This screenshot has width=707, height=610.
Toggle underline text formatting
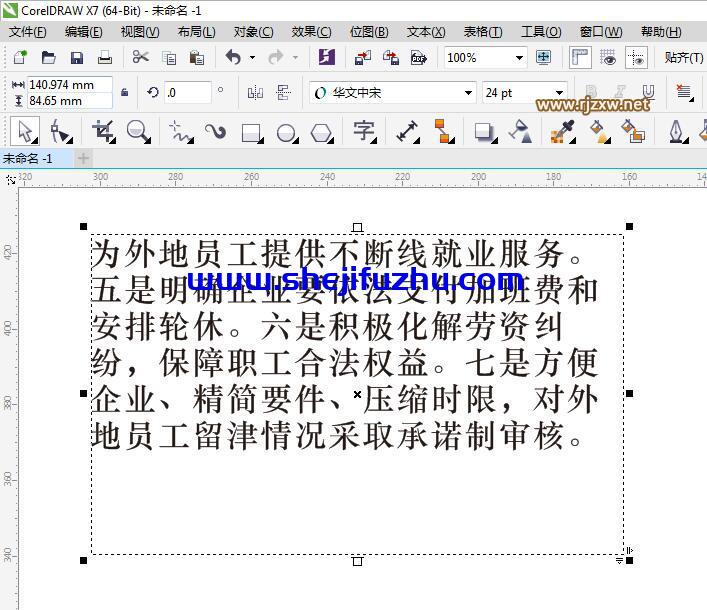(648, 92)
